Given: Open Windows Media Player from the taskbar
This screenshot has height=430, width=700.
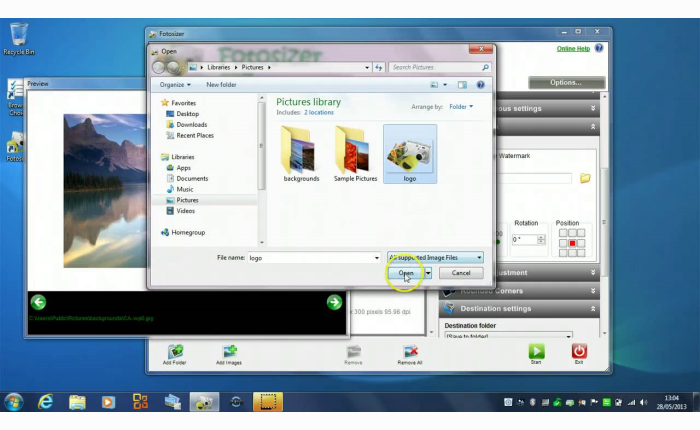Looking at the screenshot, I should click(x=108, y=402).
